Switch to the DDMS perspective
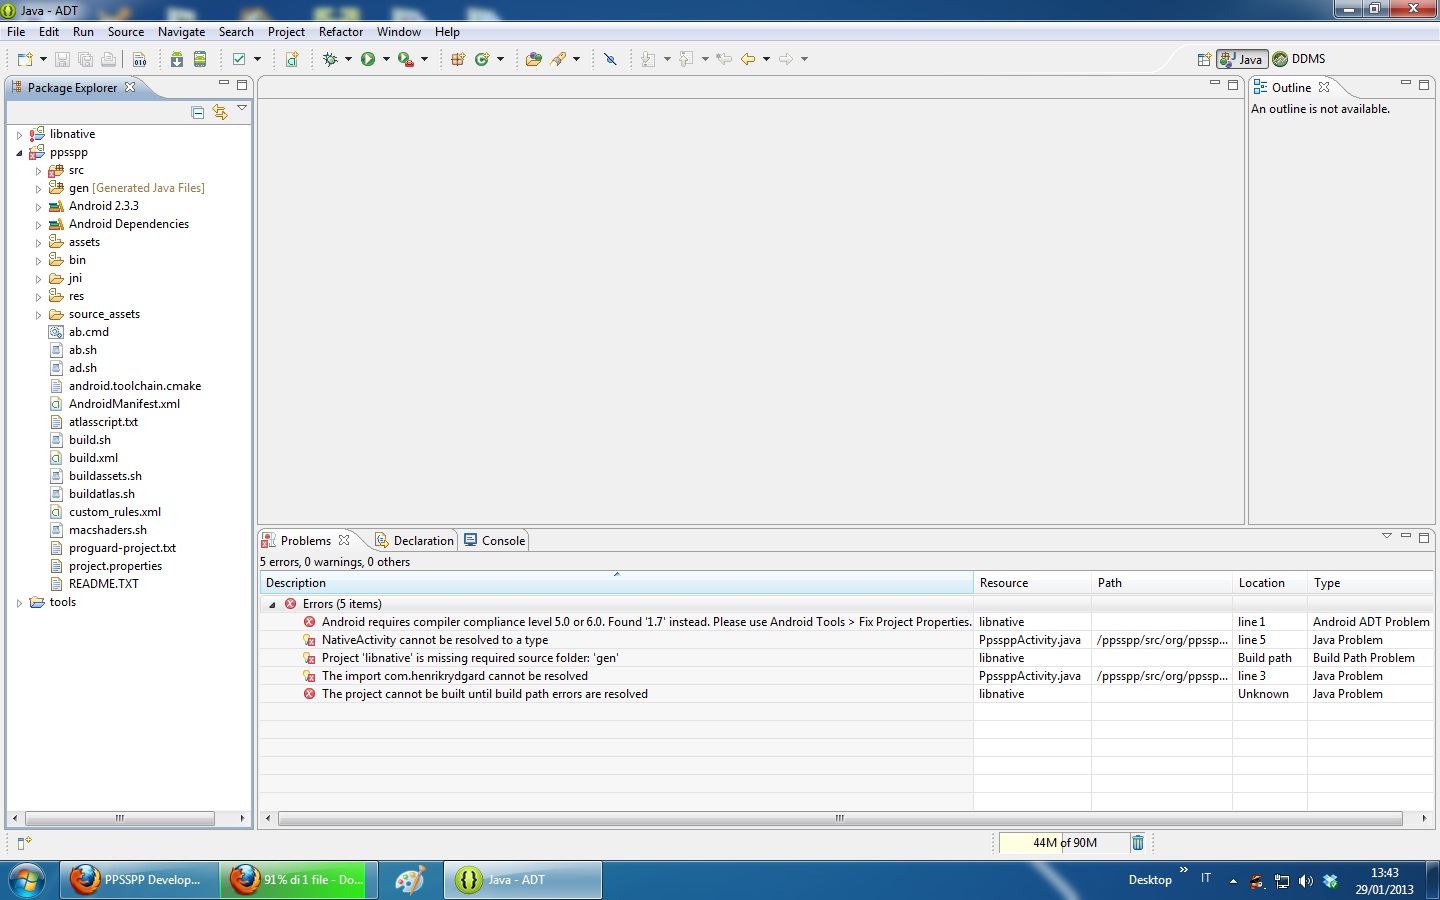Viewport: 1440px width, 900px height. click(1299, 59)
